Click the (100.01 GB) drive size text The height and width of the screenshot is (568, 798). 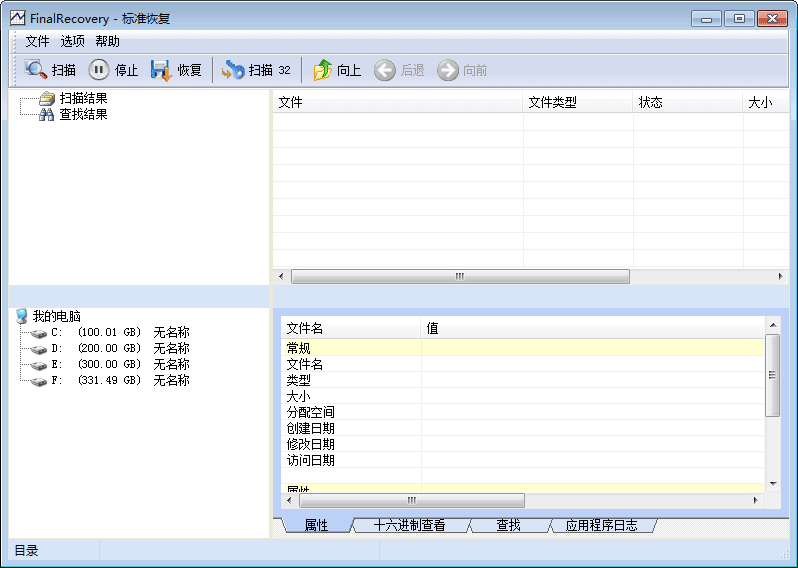109,332
